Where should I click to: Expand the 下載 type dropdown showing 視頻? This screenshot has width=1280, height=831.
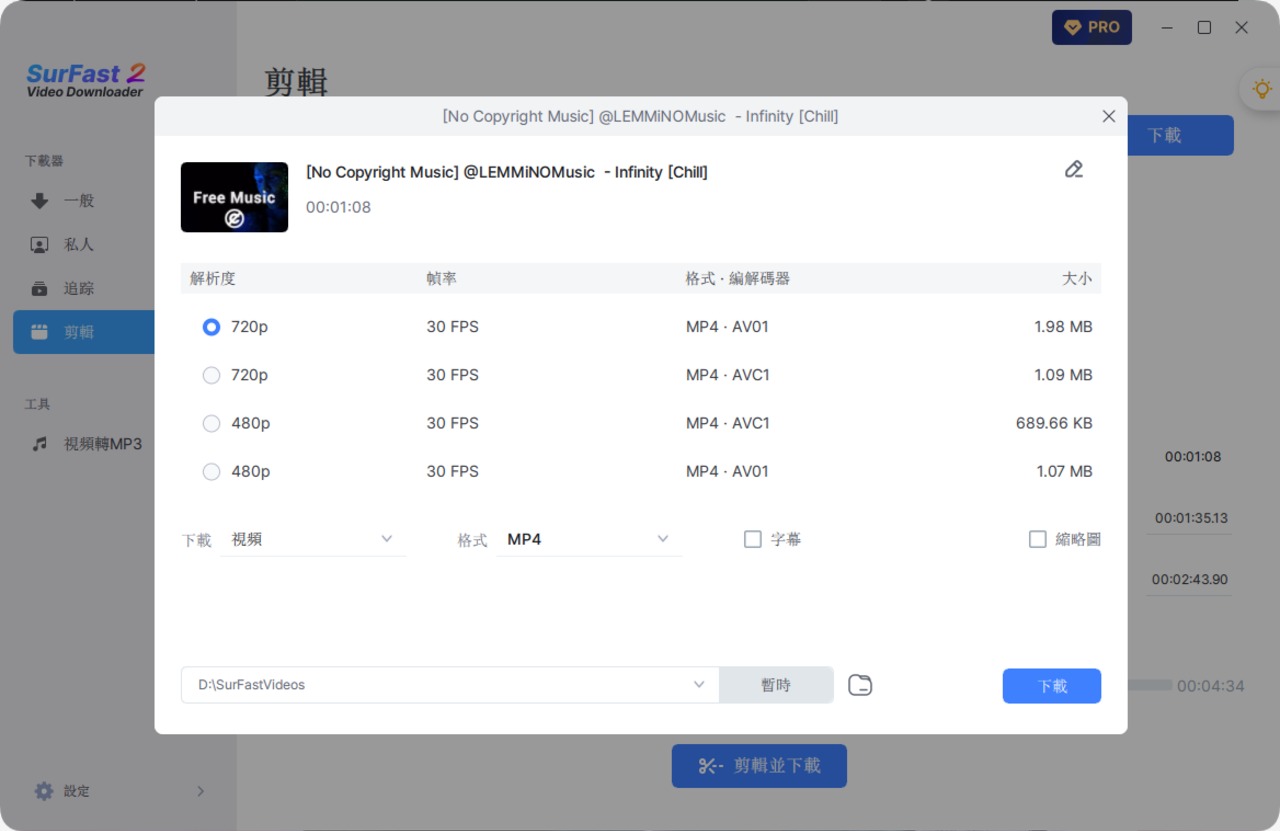click(x=313, y=539)
